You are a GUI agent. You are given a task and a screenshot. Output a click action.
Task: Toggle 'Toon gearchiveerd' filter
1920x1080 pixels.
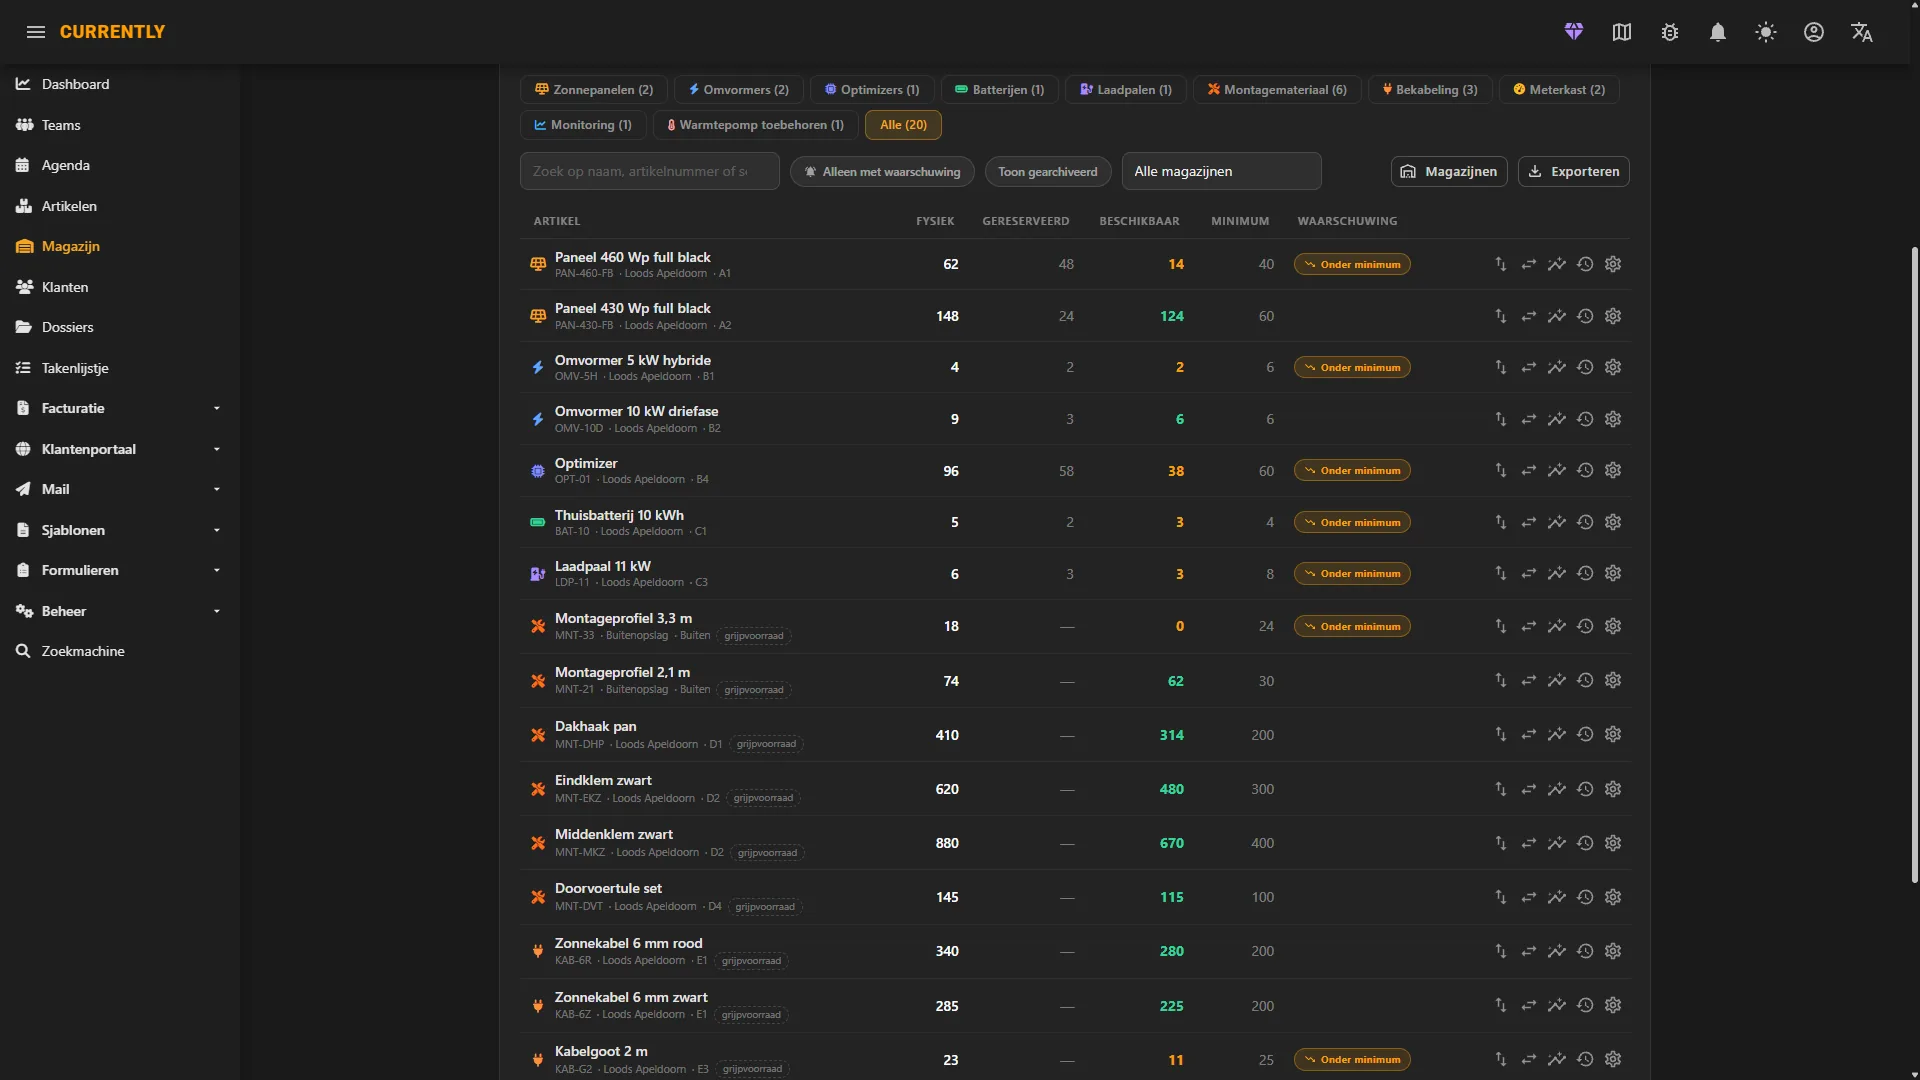coord(1047,172)
